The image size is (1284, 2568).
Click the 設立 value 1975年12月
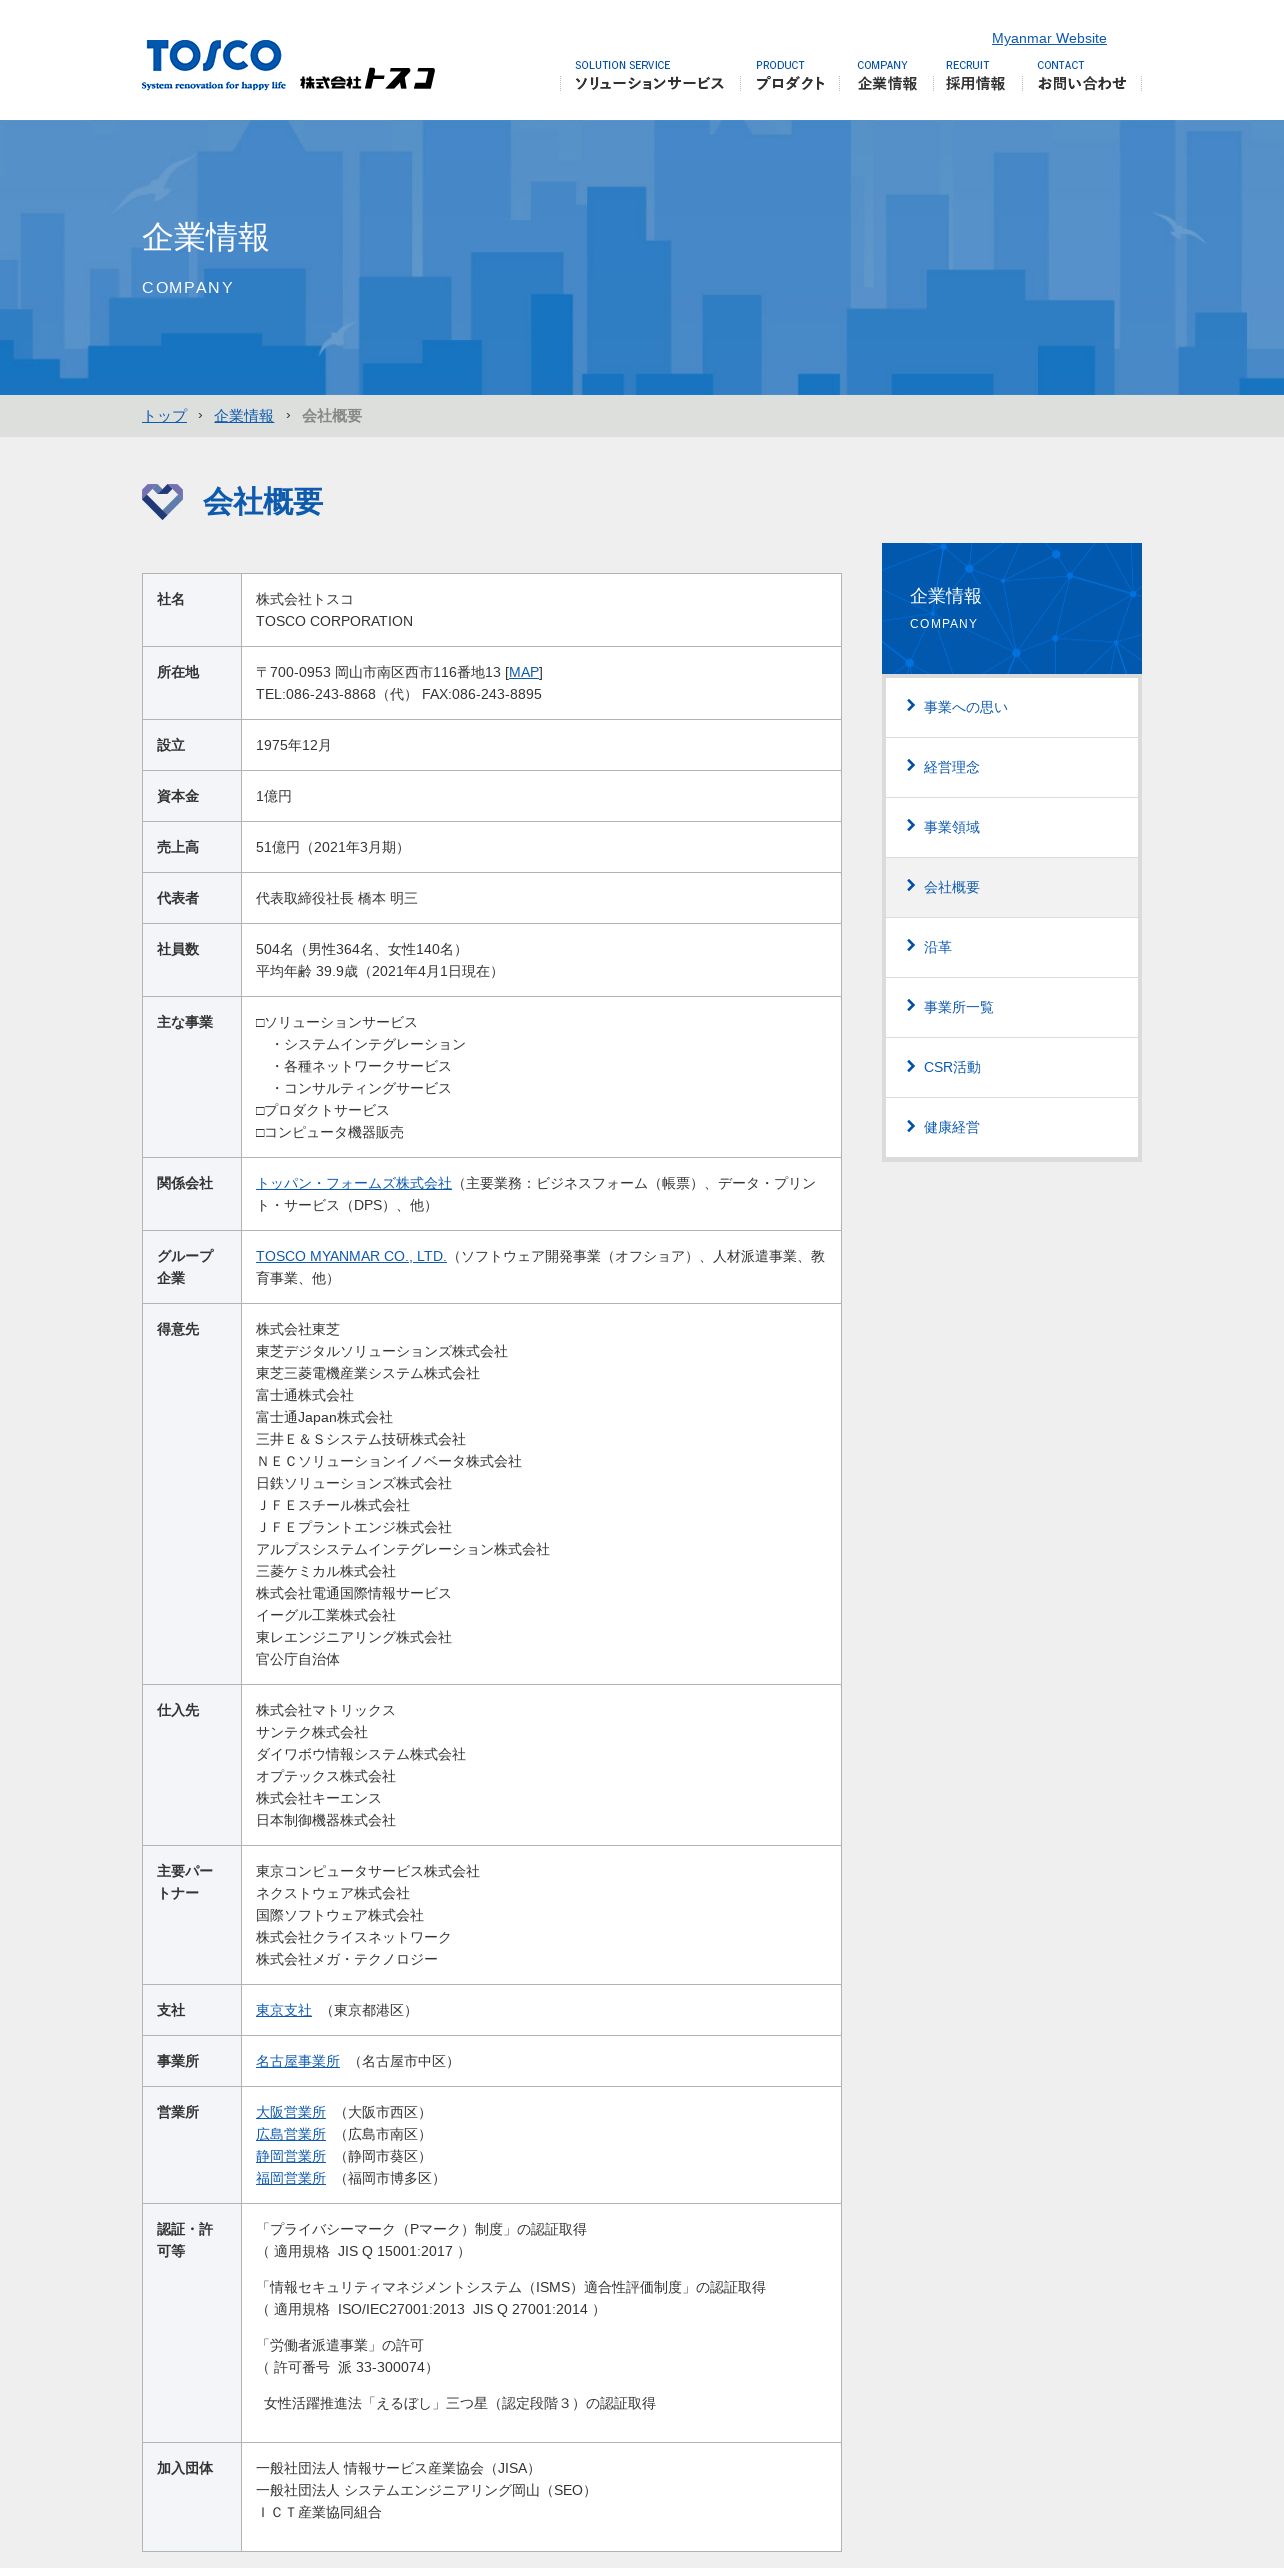coord(294,745)
